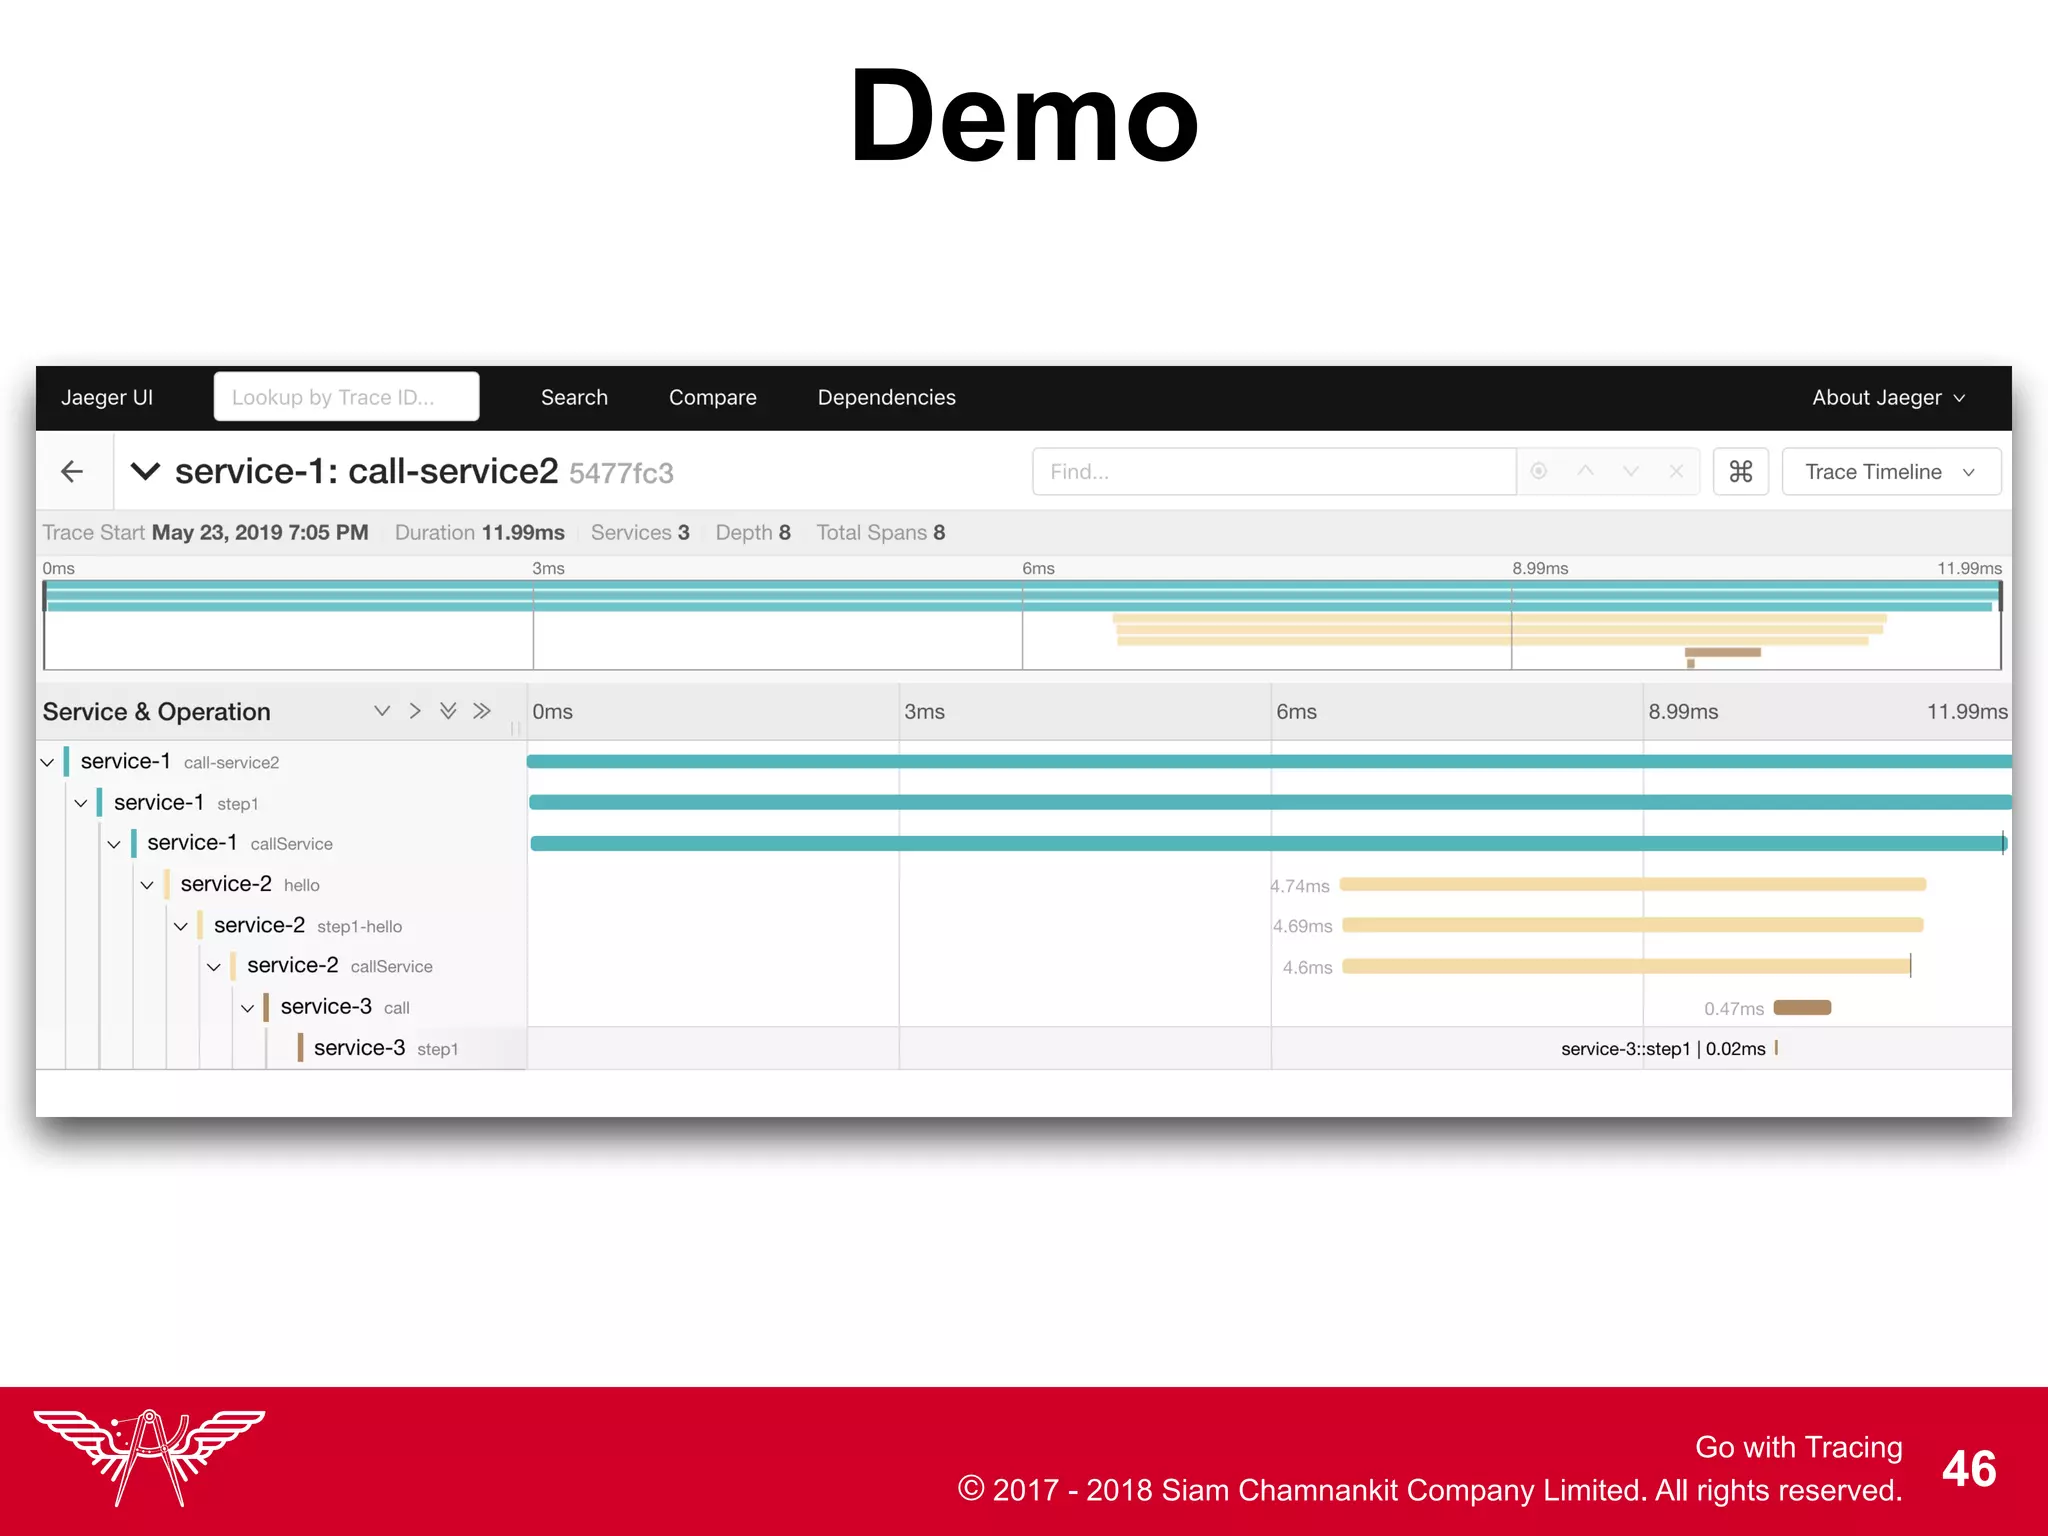Click the focus search matches target icon

pos(1539,471)
